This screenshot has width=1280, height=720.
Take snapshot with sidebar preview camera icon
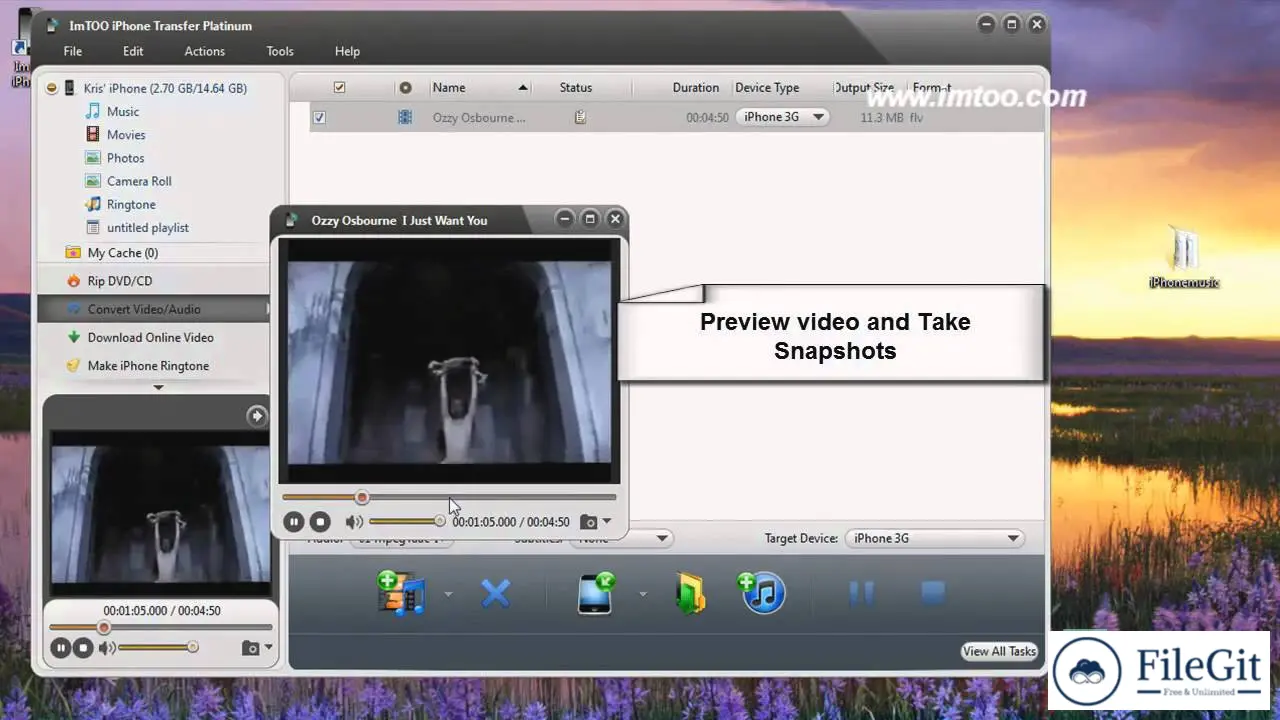pyautogui.click(x=250, y=648)
